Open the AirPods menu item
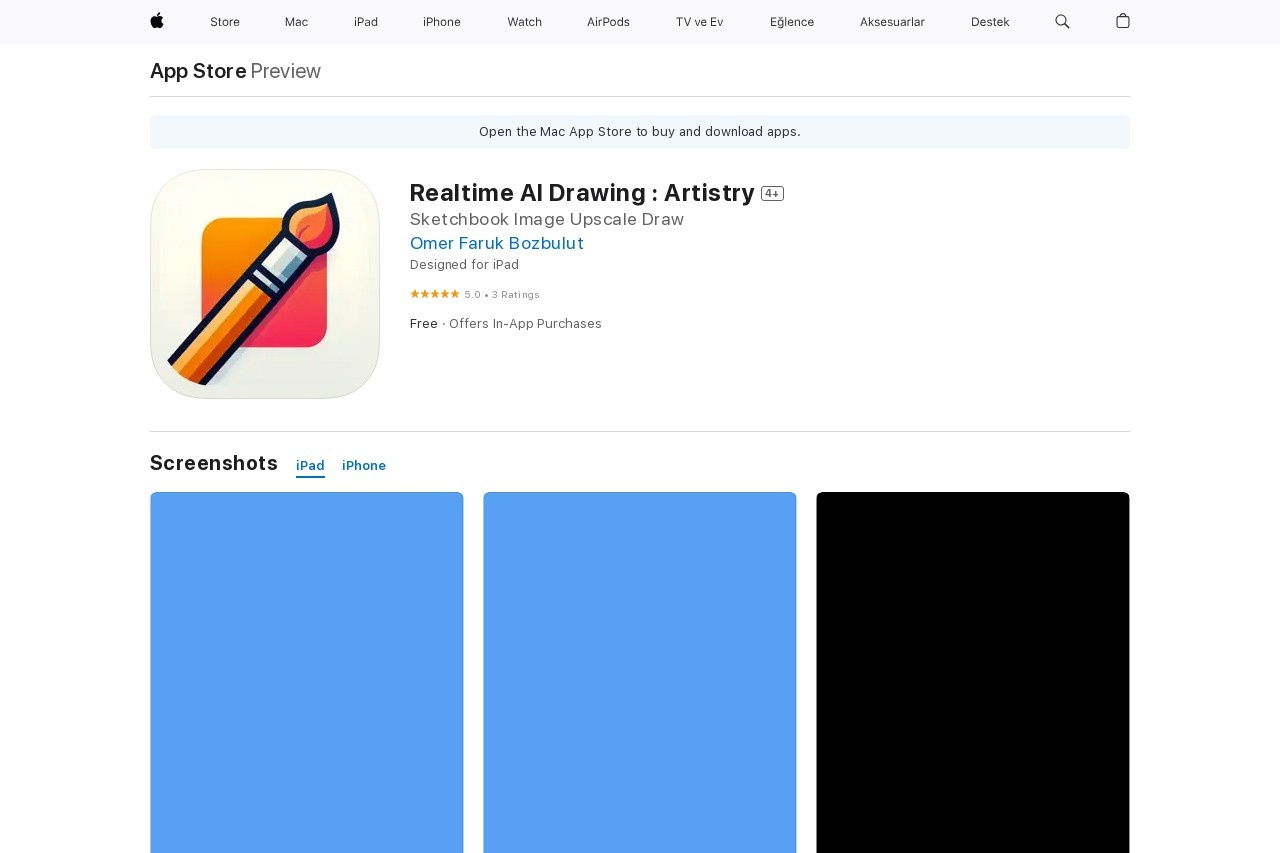 pyautogui.click(x=608, y=22)
